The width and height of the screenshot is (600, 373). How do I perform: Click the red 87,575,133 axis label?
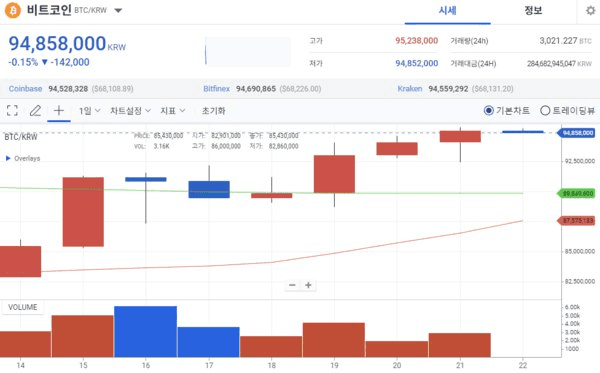[x=576, y=221]
